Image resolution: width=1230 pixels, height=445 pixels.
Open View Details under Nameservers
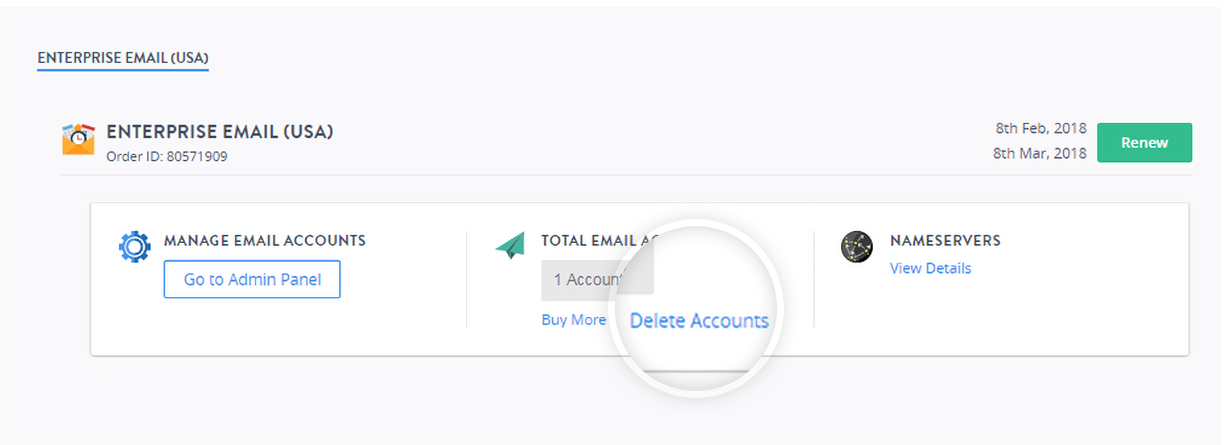930,268
